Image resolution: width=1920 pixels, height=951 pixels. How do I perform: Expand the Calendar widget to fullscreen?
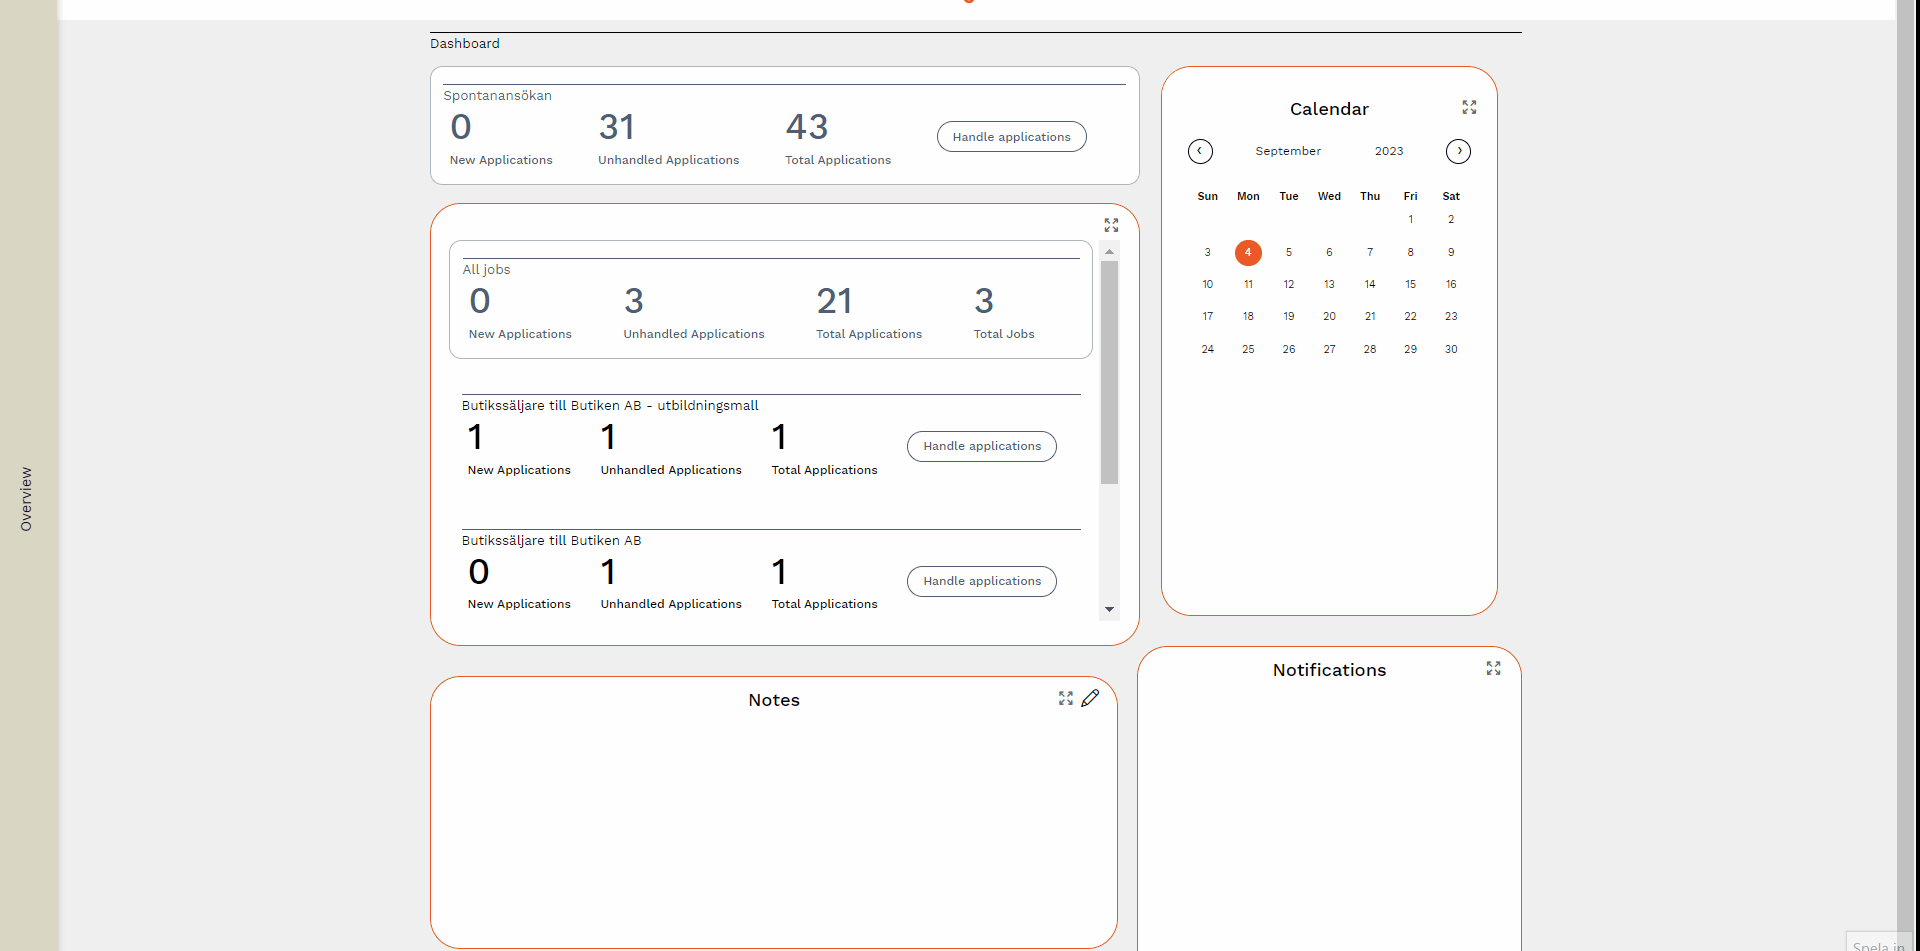[1469, 107]
